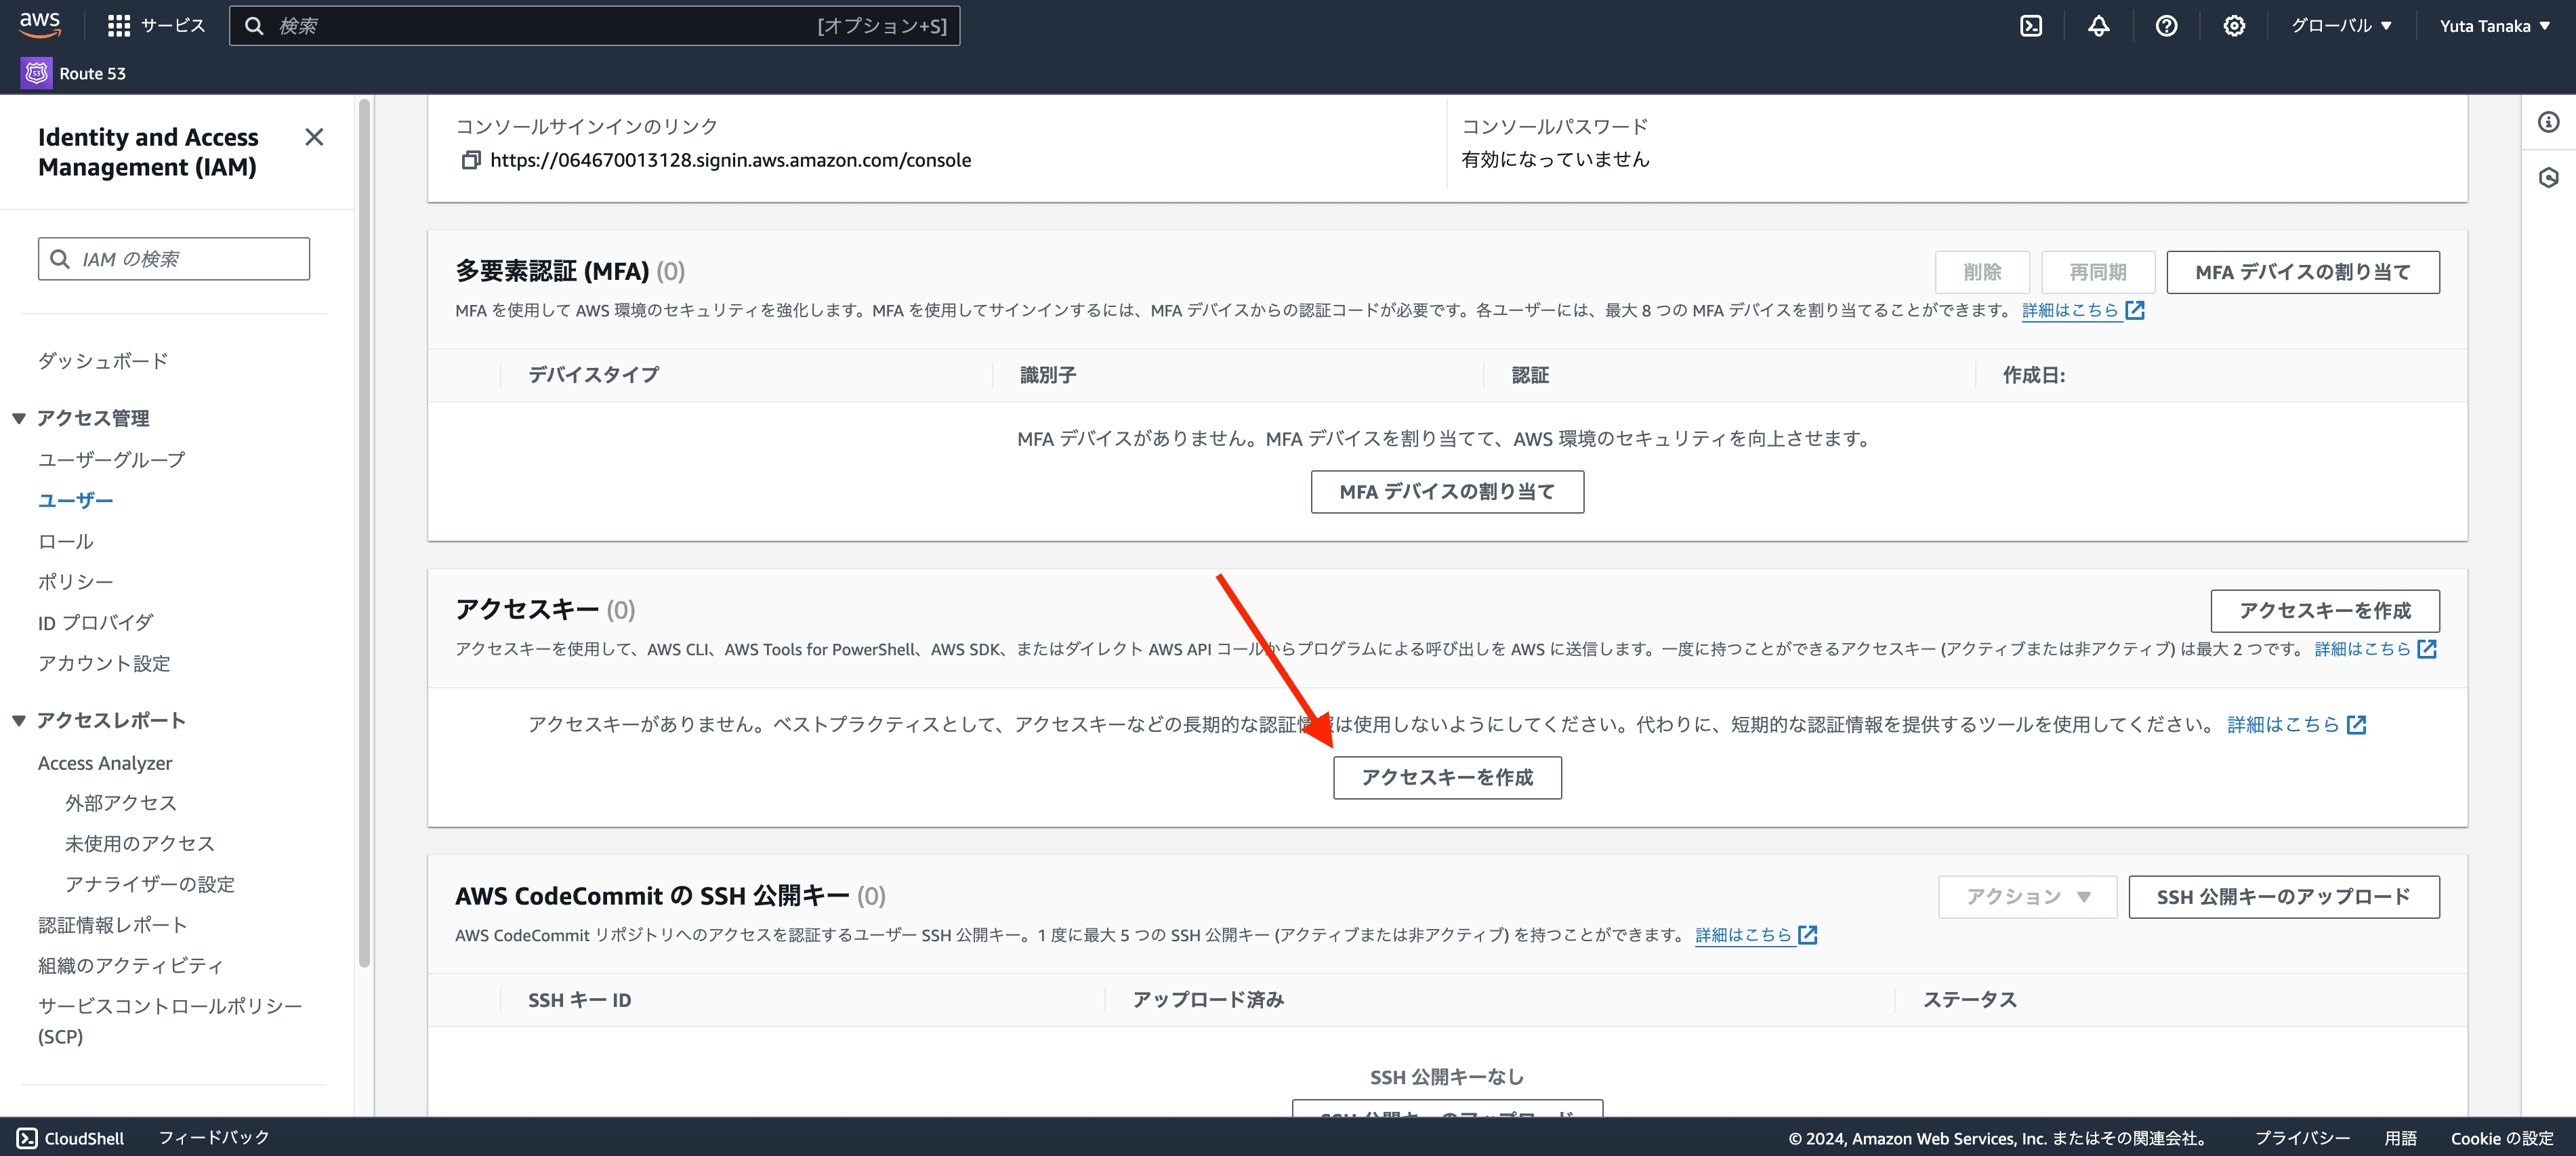
Task: Click the CloudShell icon in footer
Action: (x=27, y=1138)
